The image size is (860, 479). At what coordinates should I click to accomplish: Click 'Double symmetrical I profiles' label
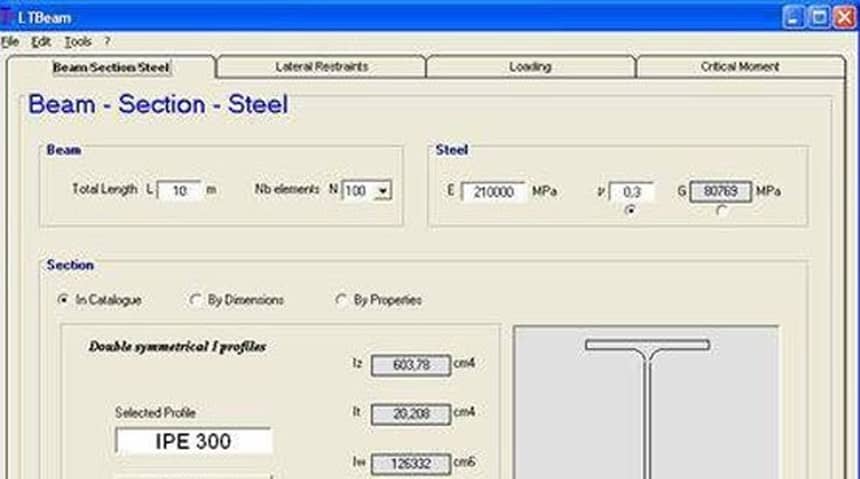[x=177, y=347]
